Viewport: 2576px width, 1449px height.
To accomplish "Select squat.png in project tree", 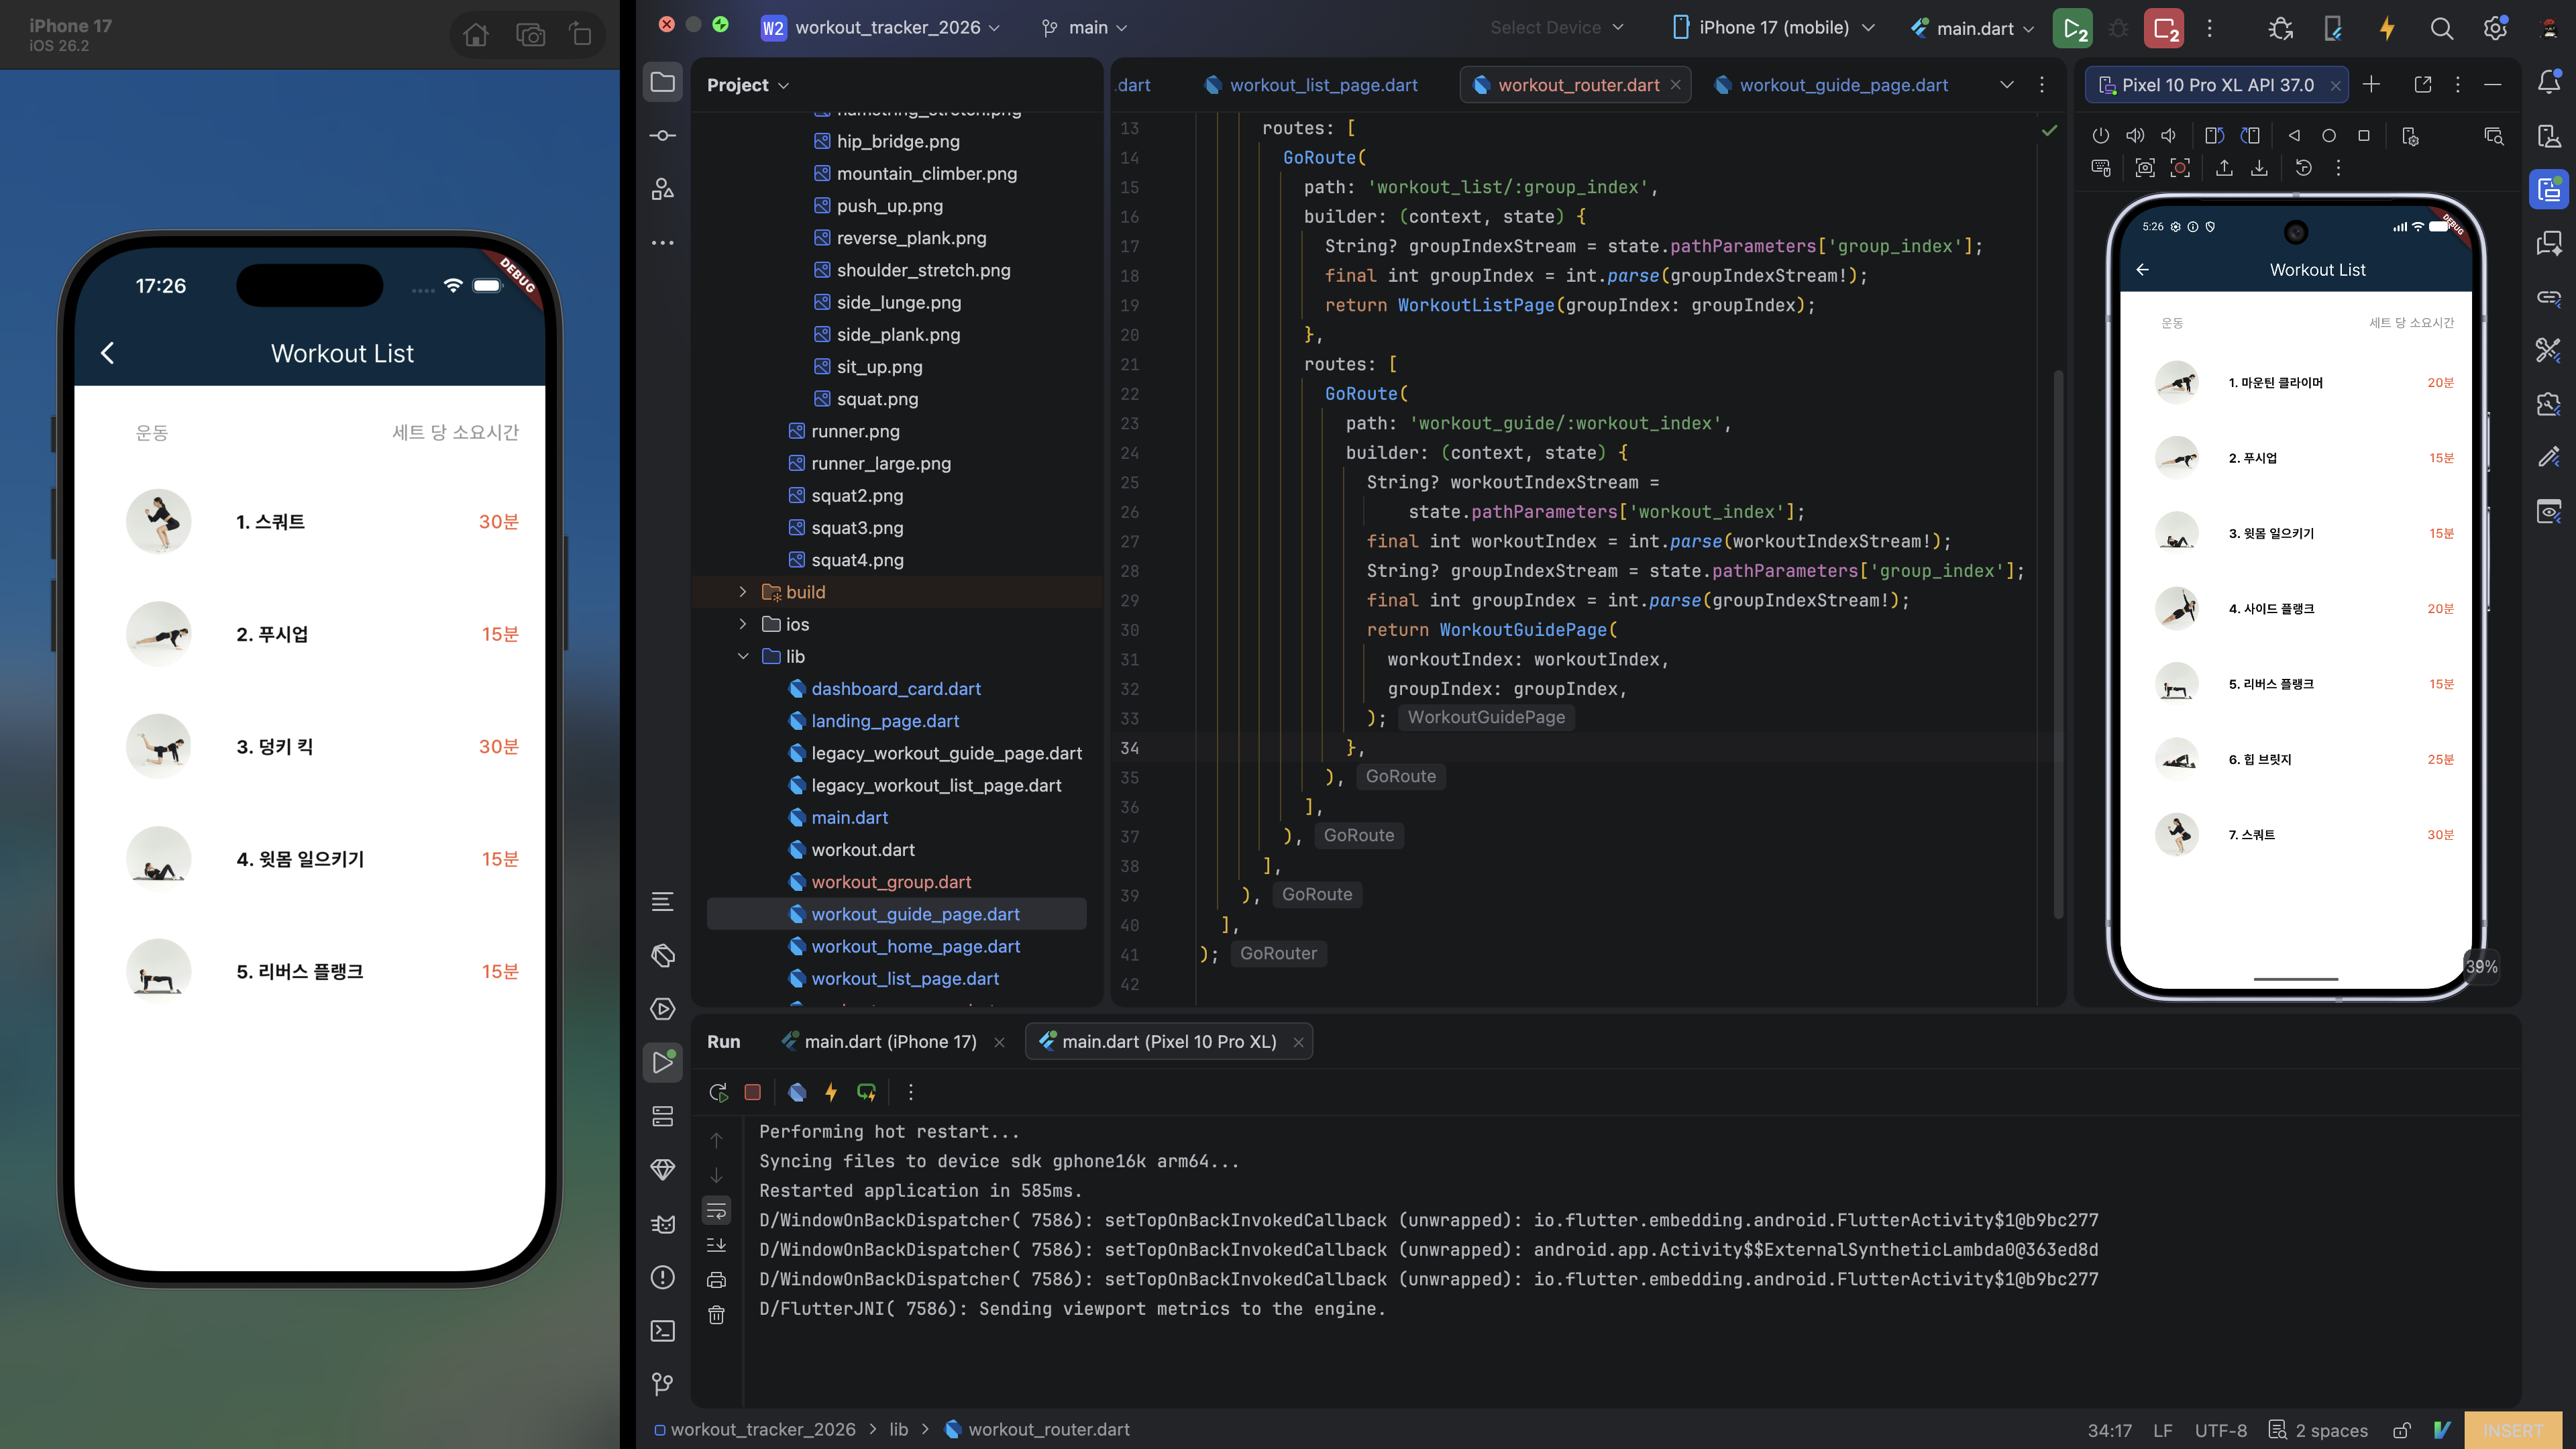I will [x=877, y=399].
